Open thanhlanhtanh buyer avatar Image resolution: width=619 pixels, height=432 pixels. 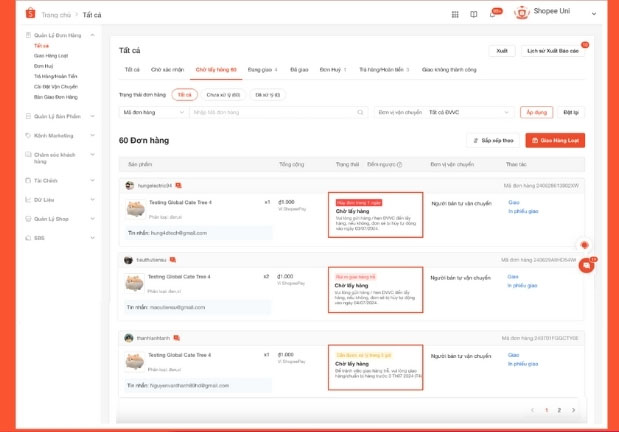click(x=129, y=338)
